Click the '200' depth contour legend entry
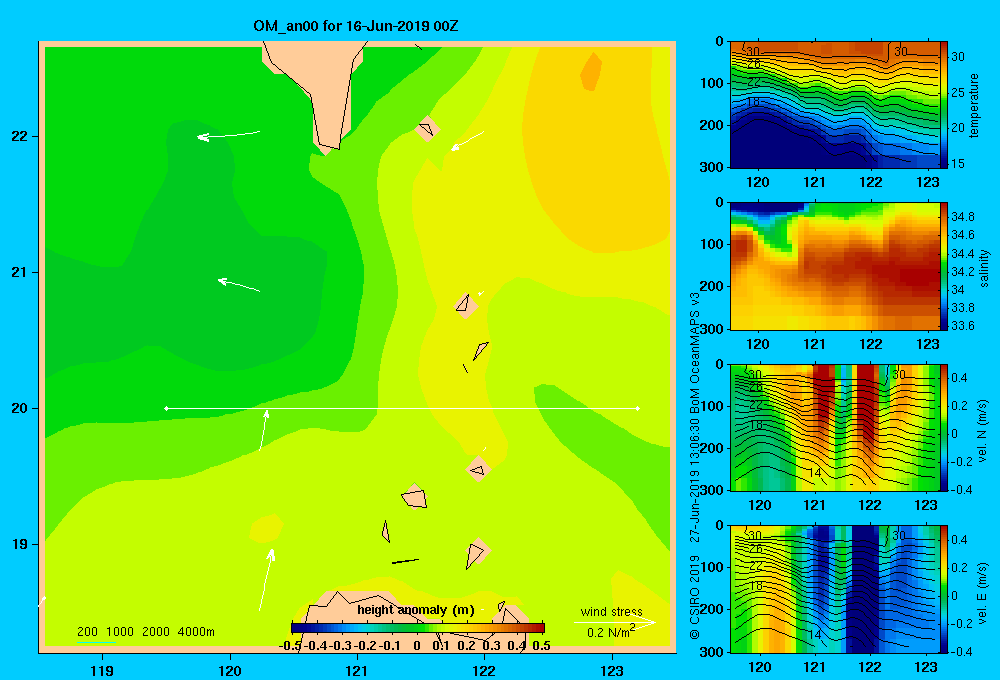This screenshot has height=680, width=1000. pos(87,632)
